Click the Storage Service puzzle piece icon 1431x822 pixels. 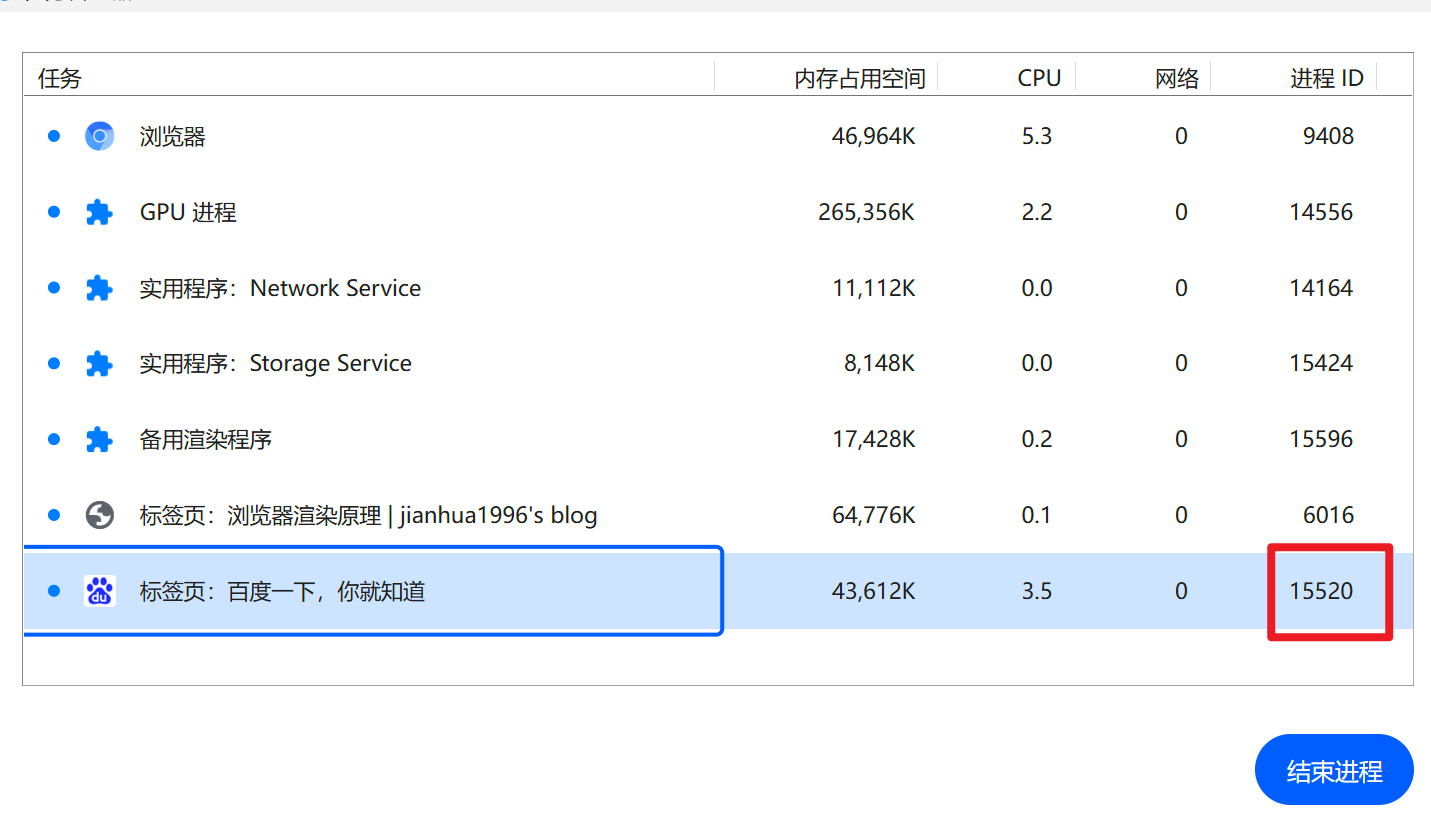coord(99,364)
